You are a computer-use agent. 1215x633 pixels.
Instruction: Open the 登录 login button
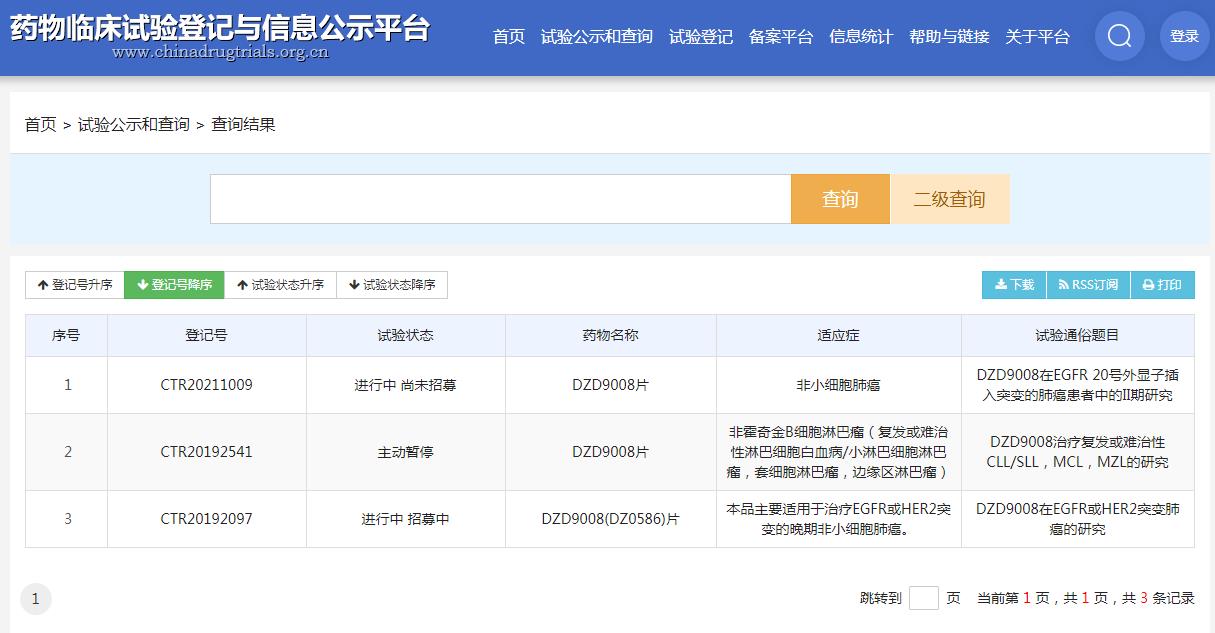coord(1184,36)
